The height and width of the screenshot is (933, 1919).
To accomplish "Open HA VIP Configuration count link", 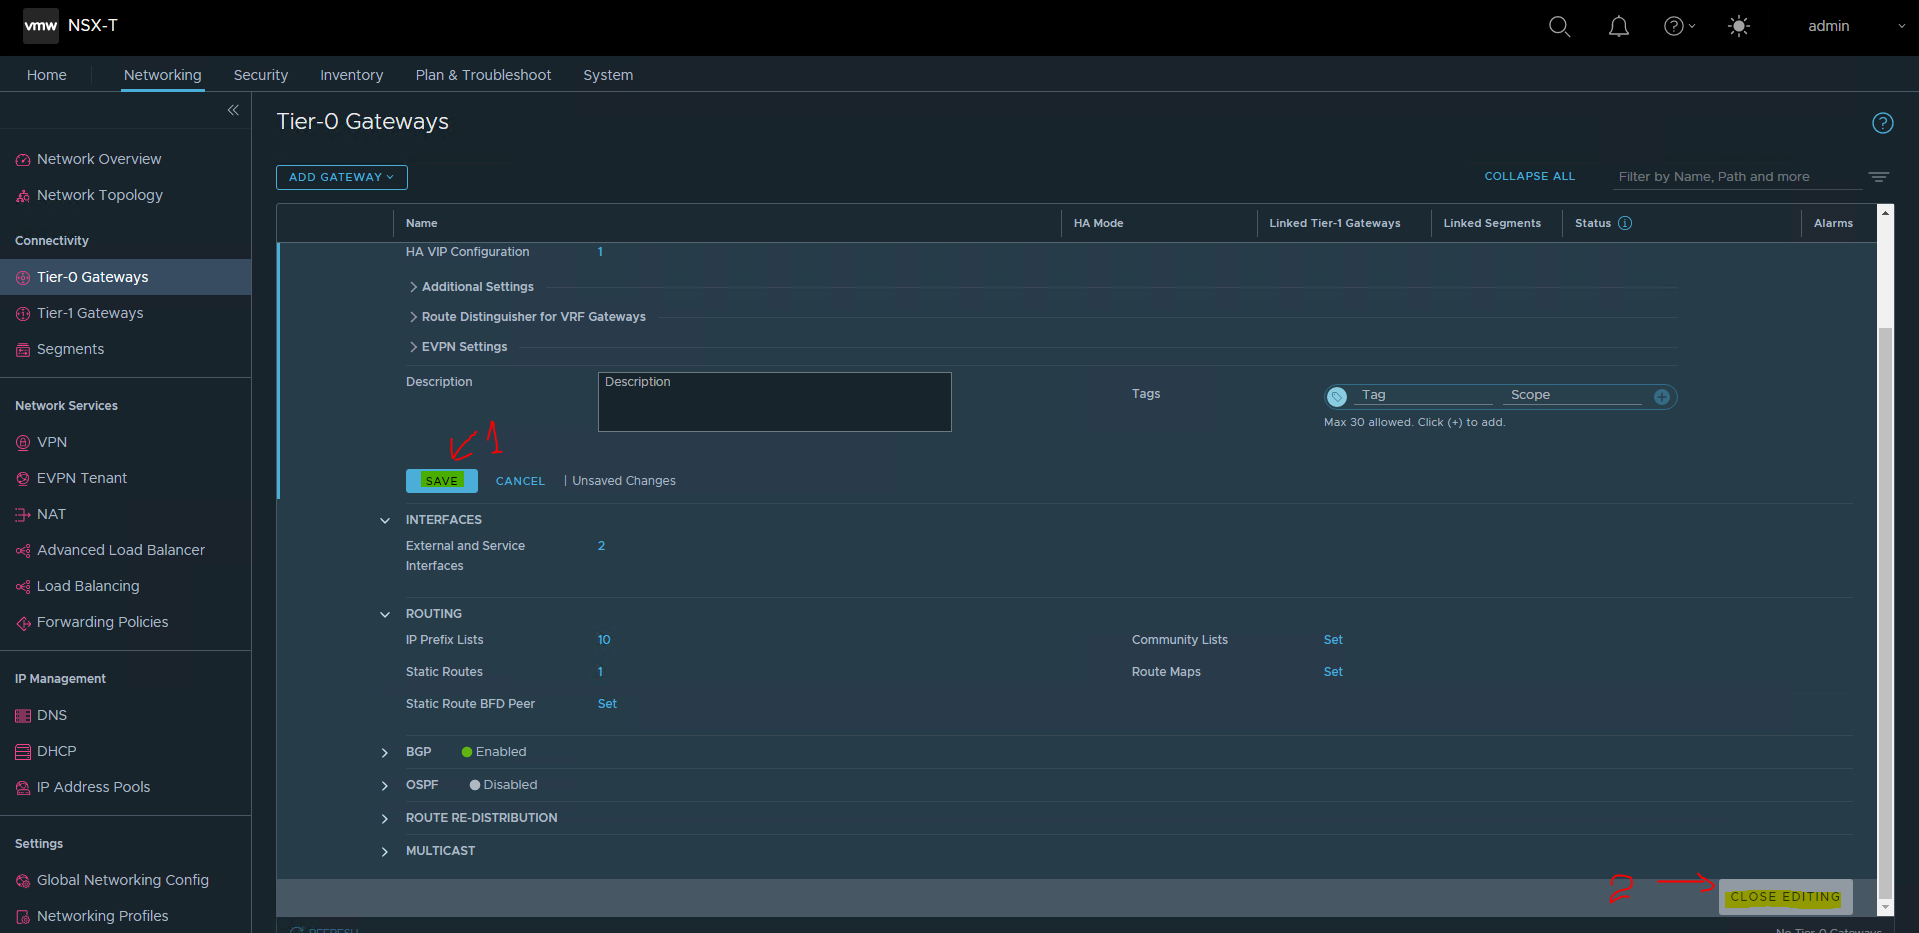I will click(x=600, y=252).
